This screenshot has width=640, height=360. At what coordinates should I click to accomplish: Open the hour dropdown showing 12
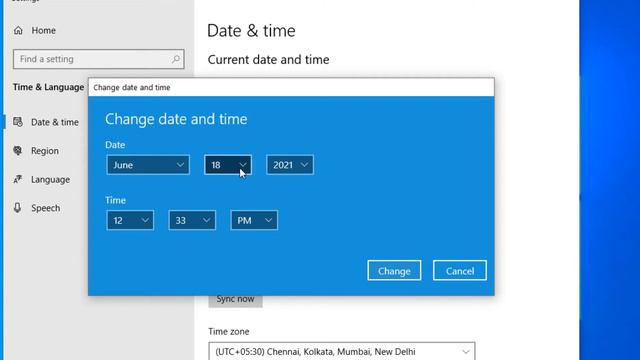coord(130,220)
